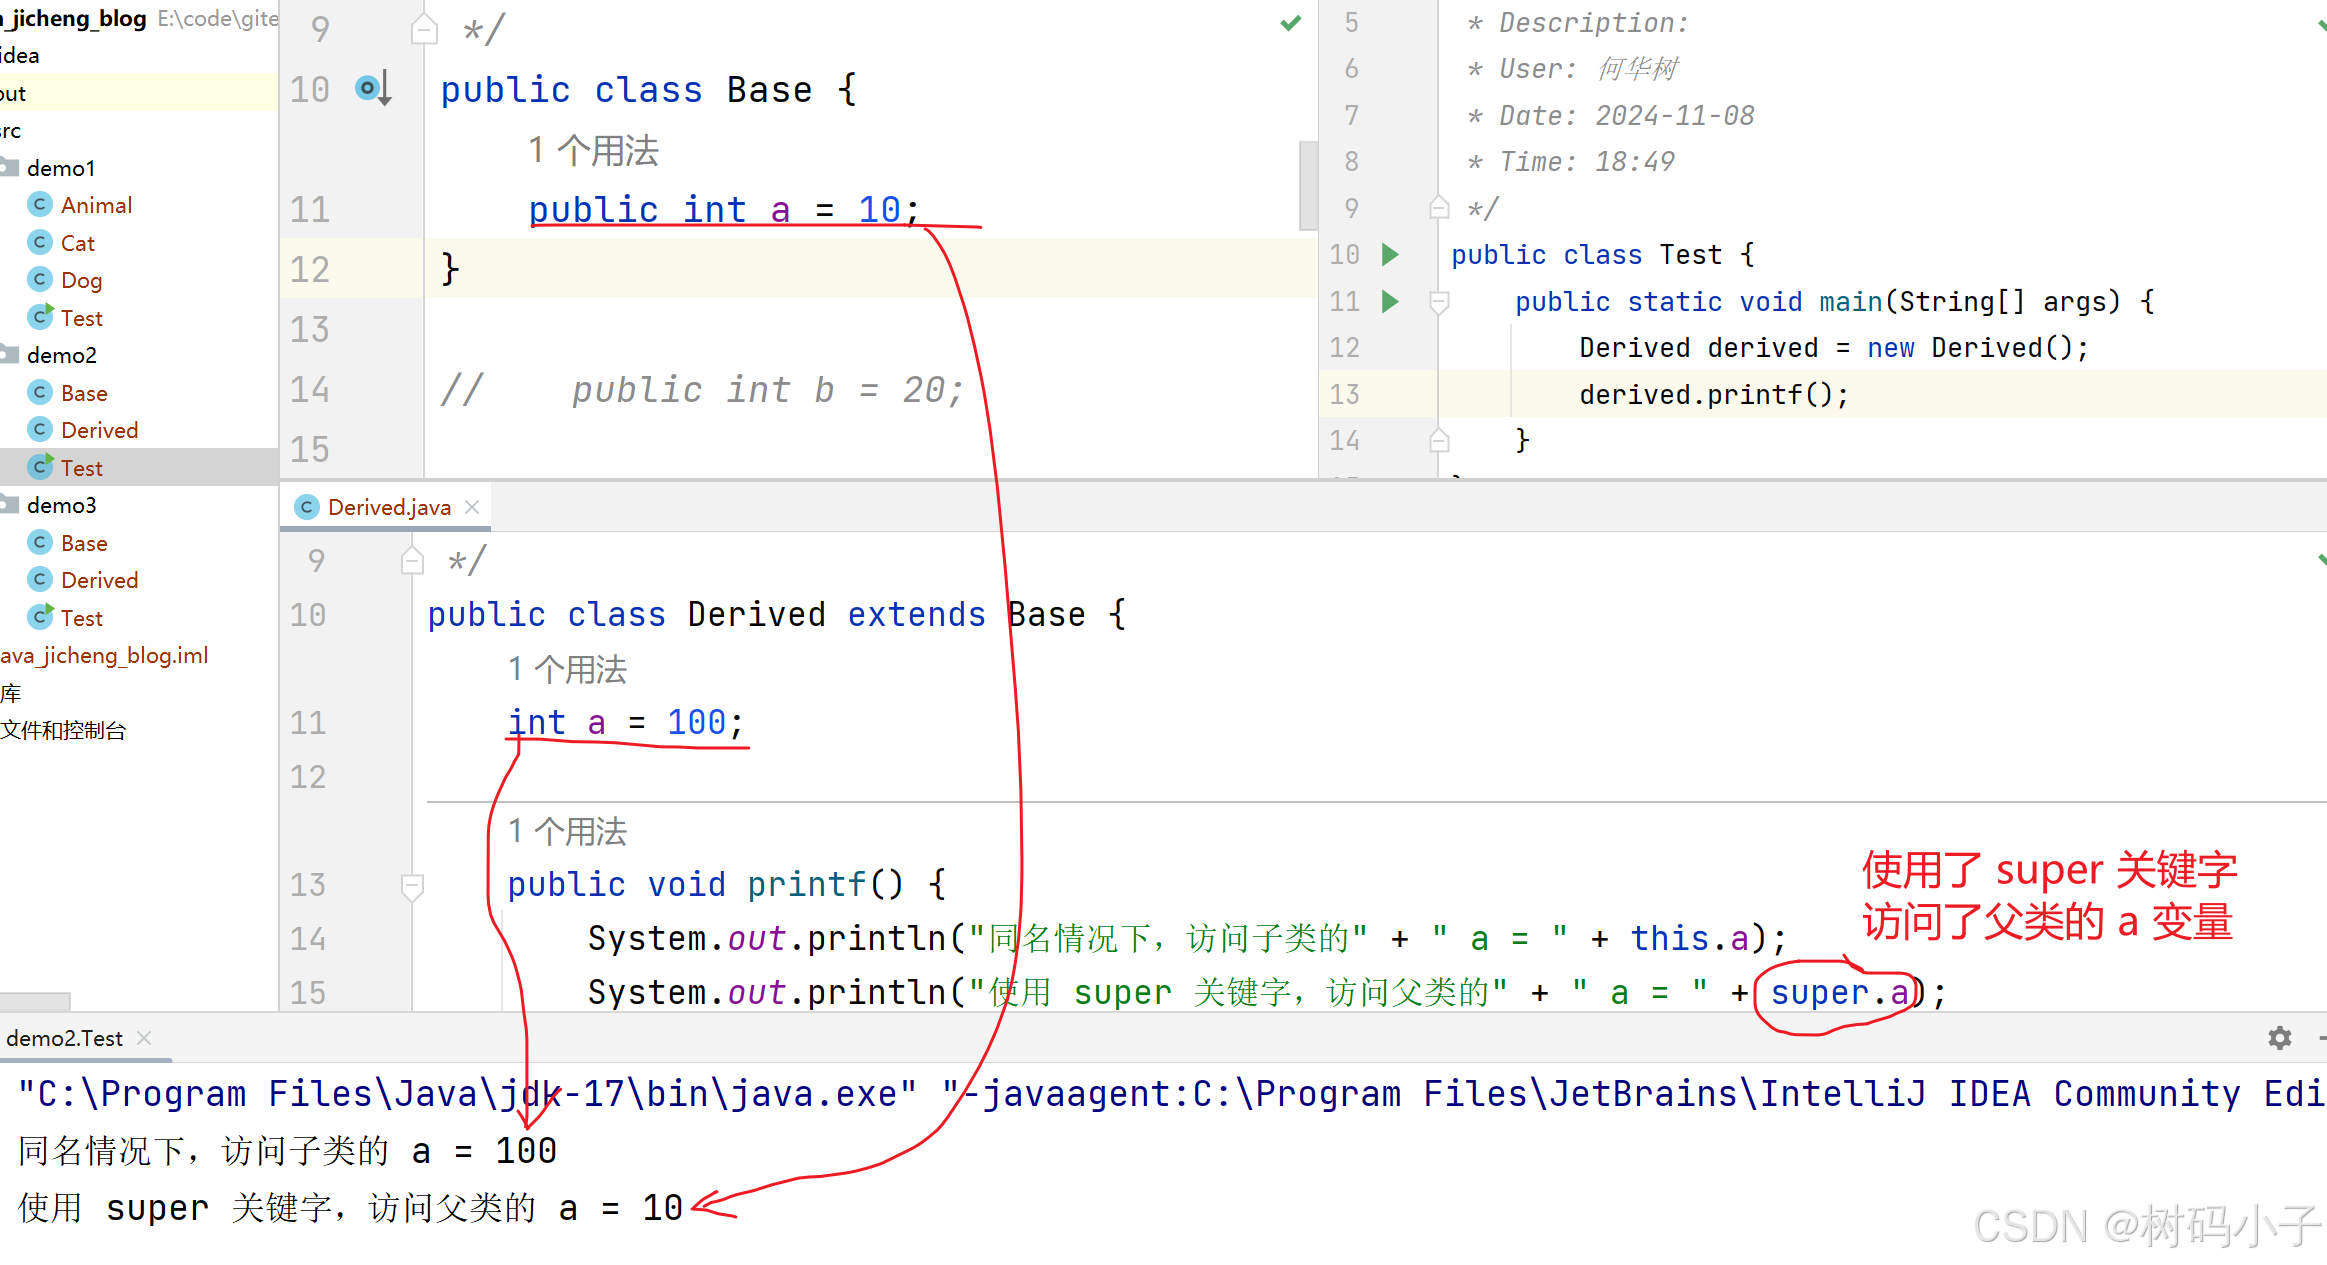Click the run arrow beside main method
The height and width of the screenshot is (1265, 2327).
1389,301
